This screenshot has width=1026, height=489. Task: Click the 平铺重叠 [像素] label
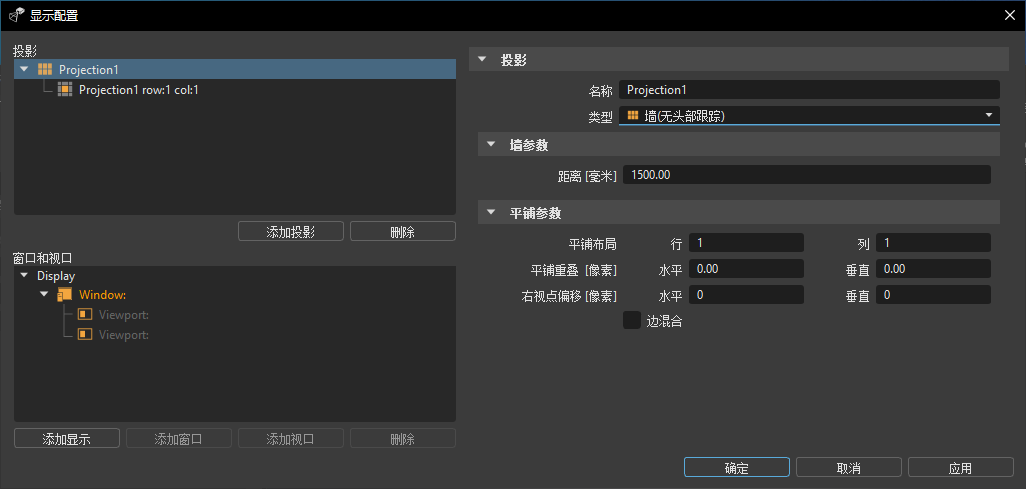tap(573, 269)
